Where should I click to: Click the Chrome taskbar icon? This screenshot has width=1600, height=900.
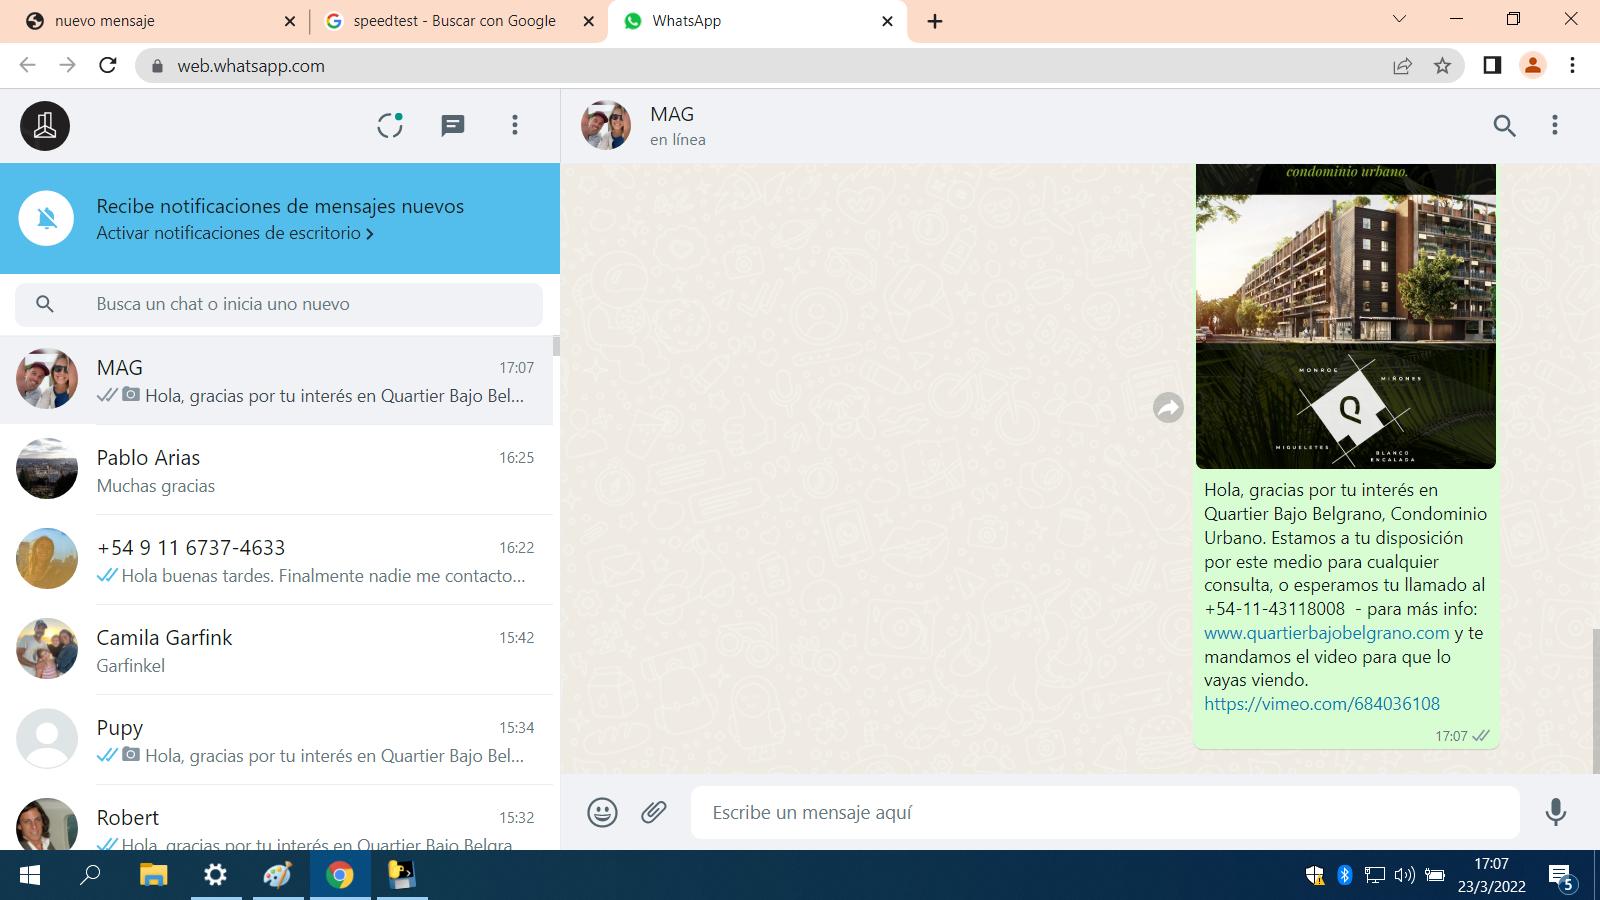click(339, 875)
